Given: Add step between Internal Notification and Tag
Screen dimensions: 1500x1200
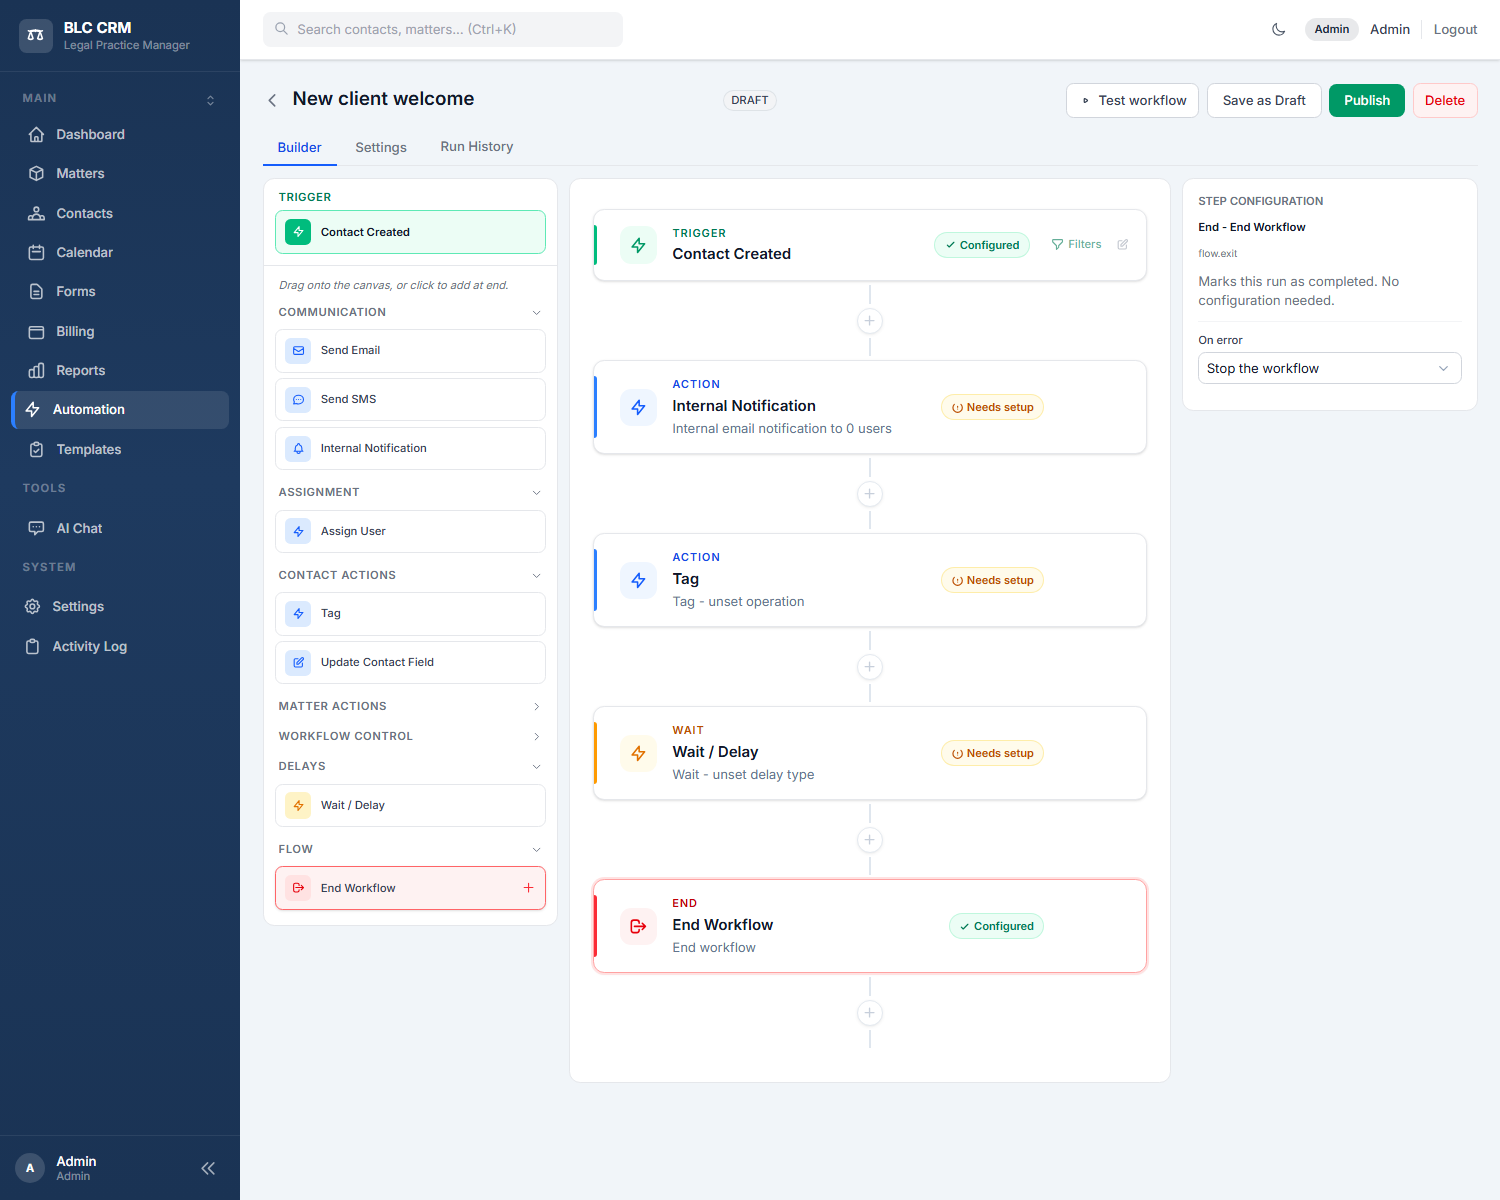Looking at the screenshot, I should coord(870,494).
